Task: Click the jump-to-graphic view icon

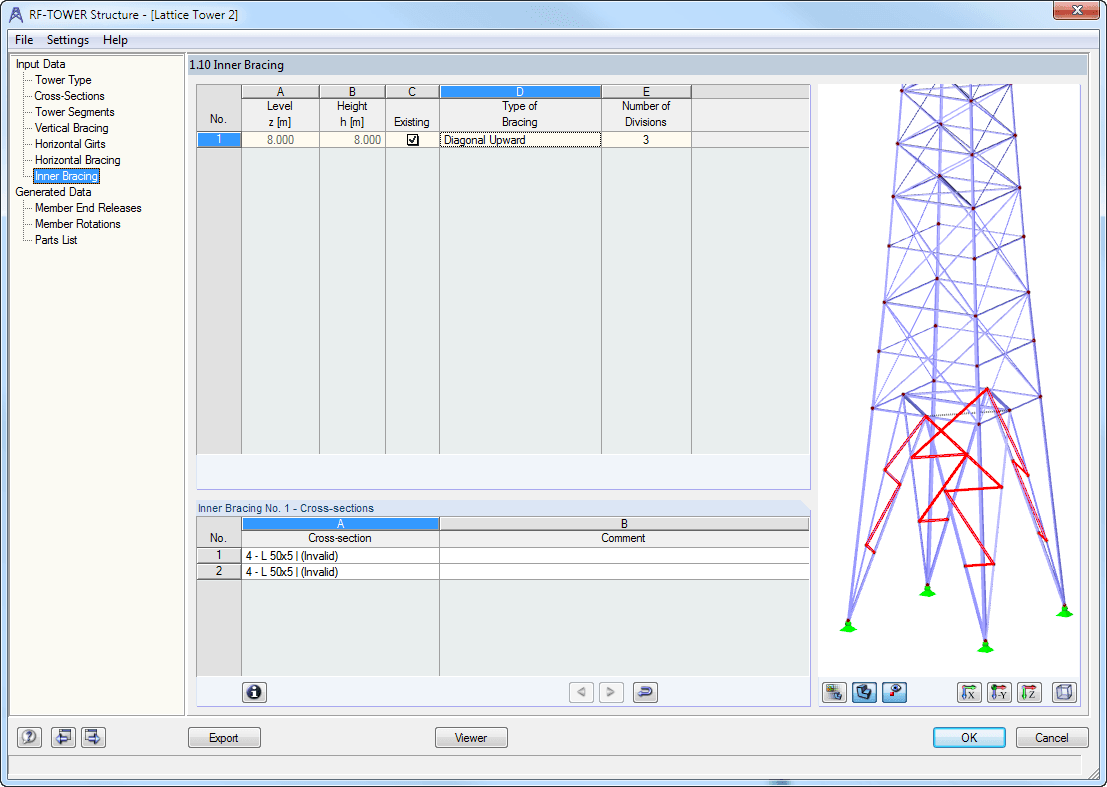Action: coord(834,692)
